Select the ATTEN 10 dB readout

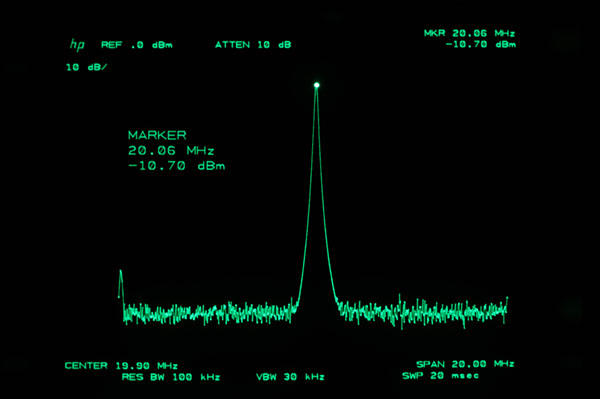point(253,45)
